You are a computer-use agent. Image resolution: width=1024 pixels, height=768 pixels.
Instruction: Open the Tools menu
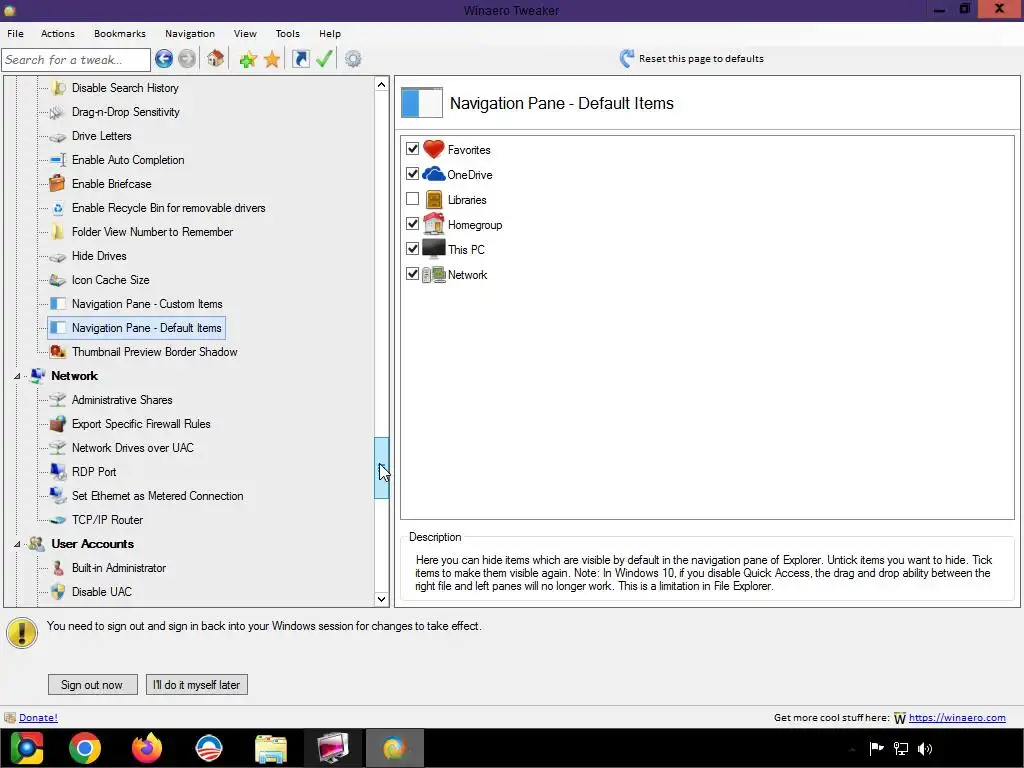tap(287, 33)
